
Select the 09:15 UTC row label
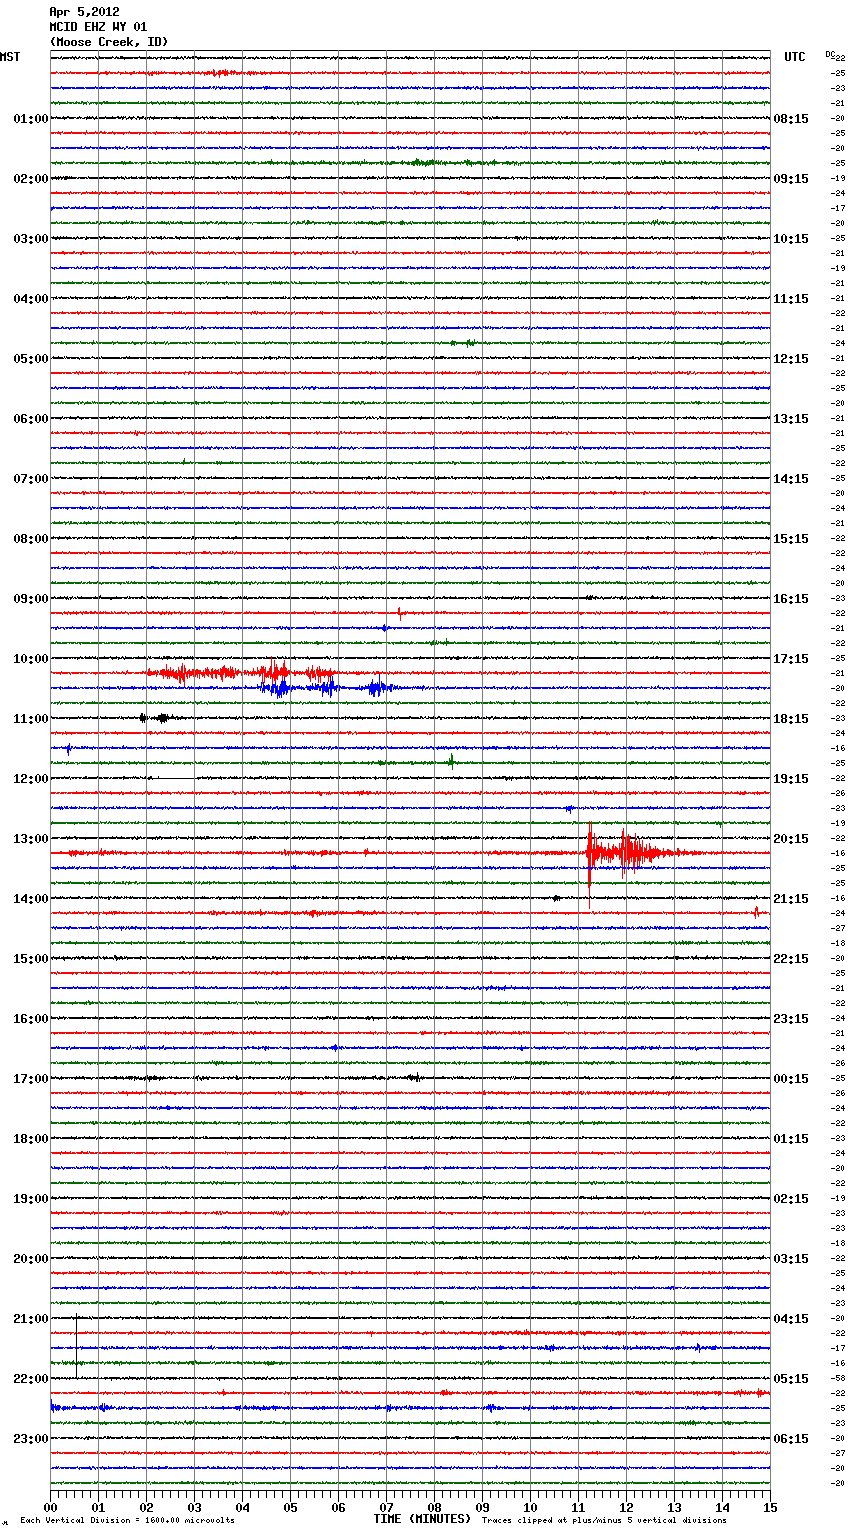791,179
